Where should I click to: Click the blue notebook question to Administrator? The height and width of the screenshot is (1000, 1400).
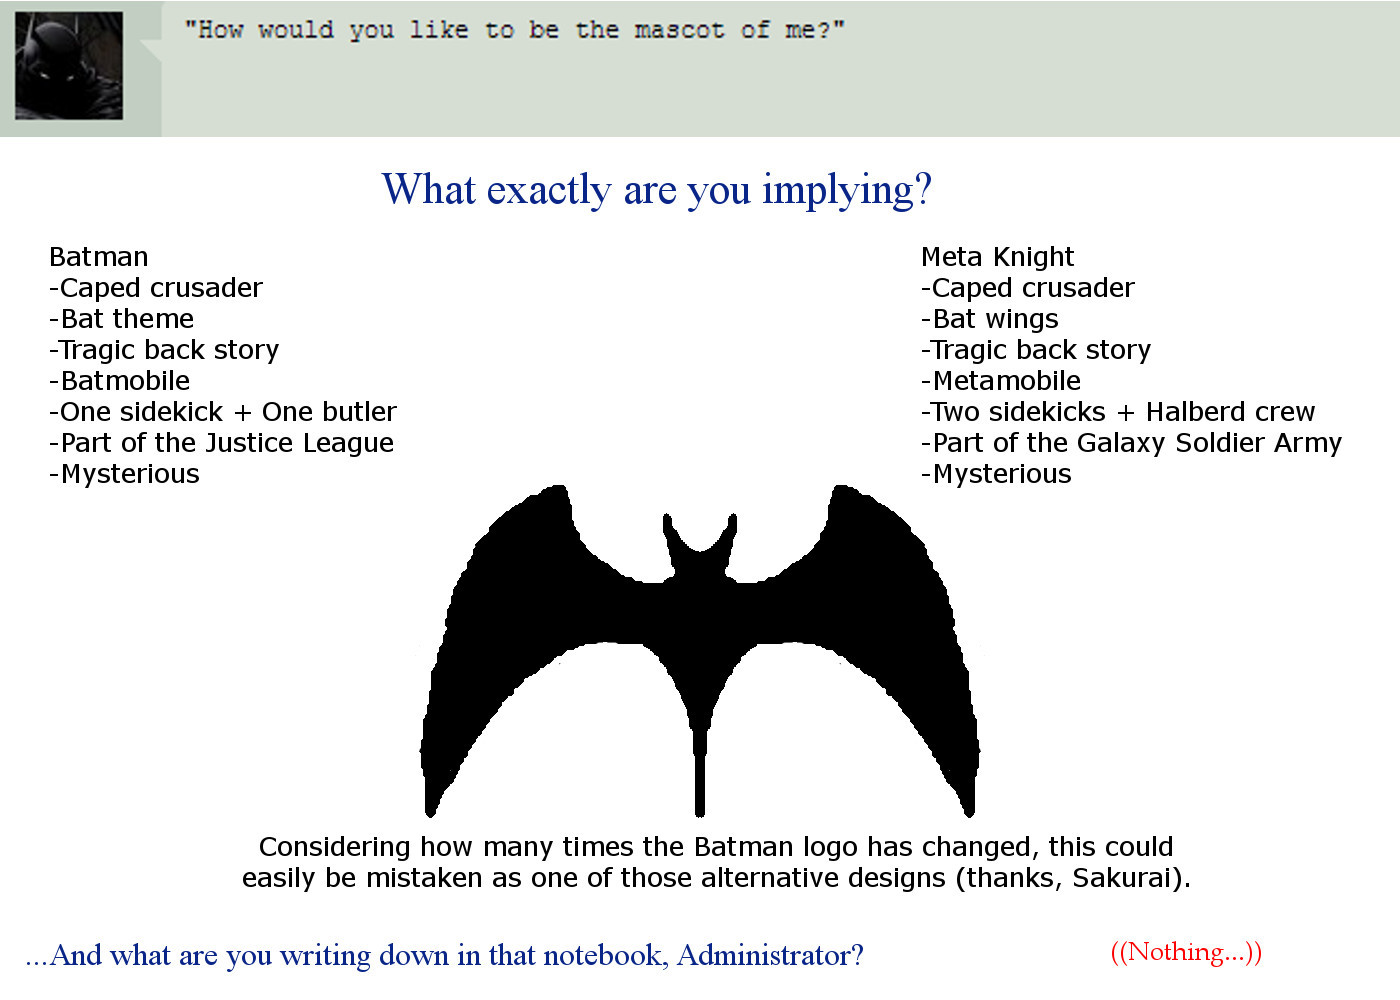click(444, 956)
